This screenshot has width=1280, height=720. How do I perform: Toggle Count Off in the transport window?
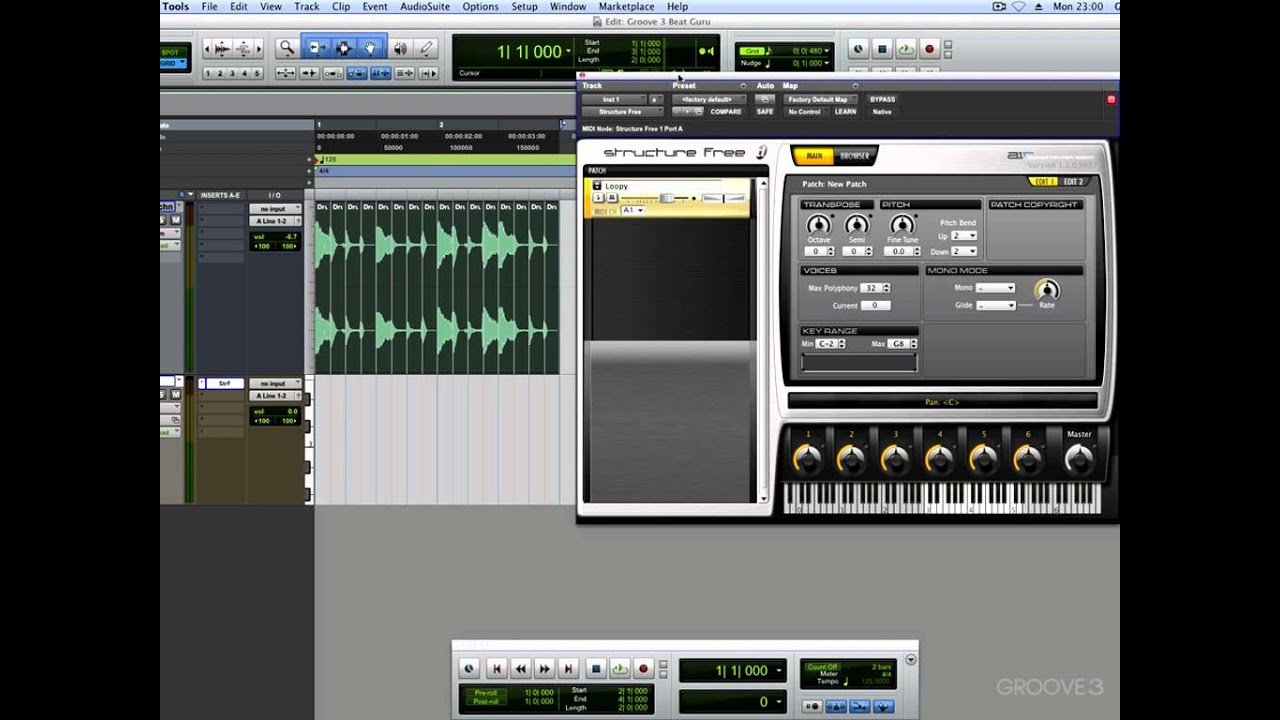(x=822, y=667)
